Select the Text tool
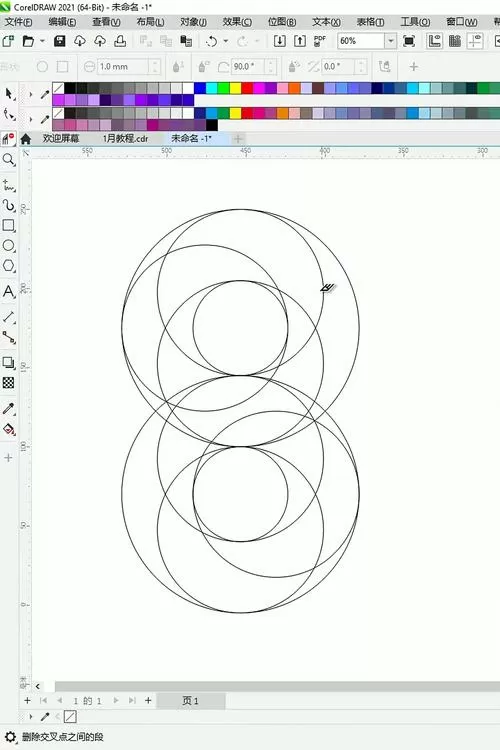The height and width of the screenshot is (750, 500). (9, 291)
